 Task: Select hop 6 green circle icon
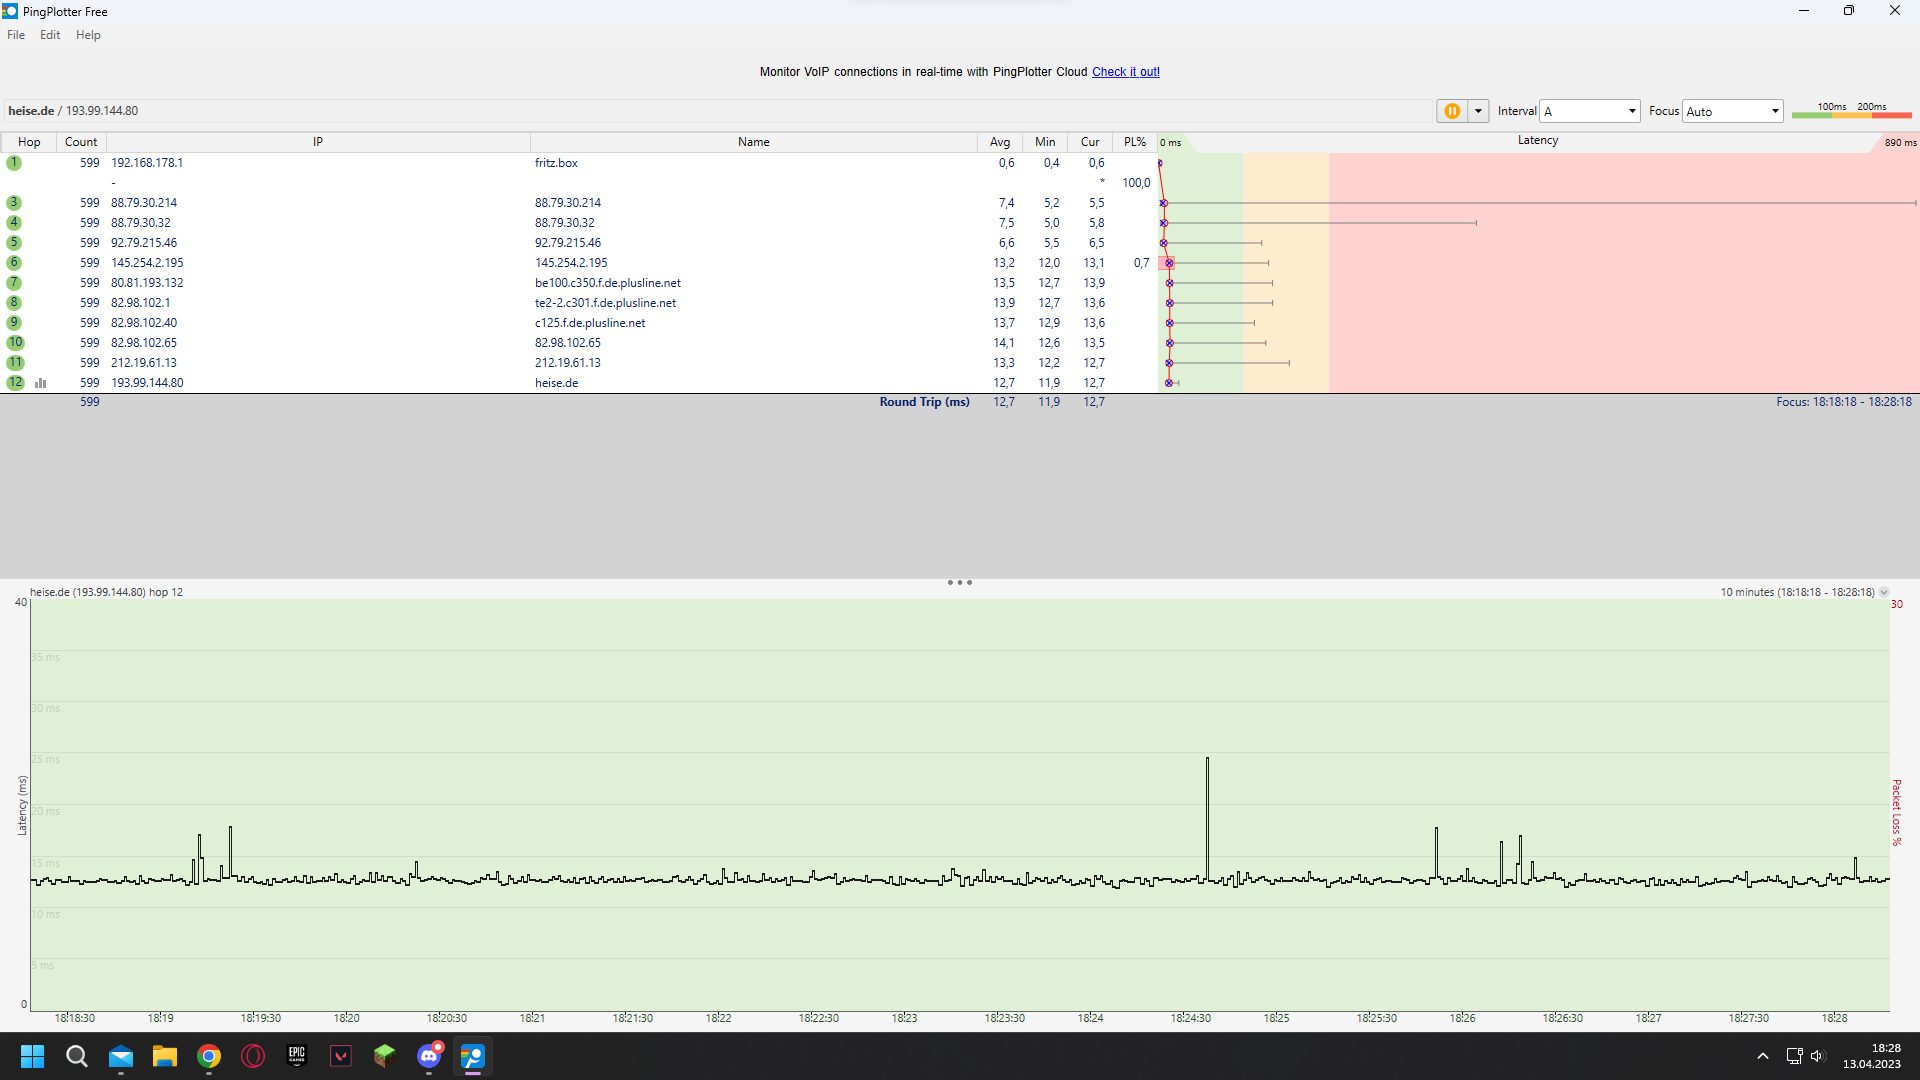tap(14, 263)
